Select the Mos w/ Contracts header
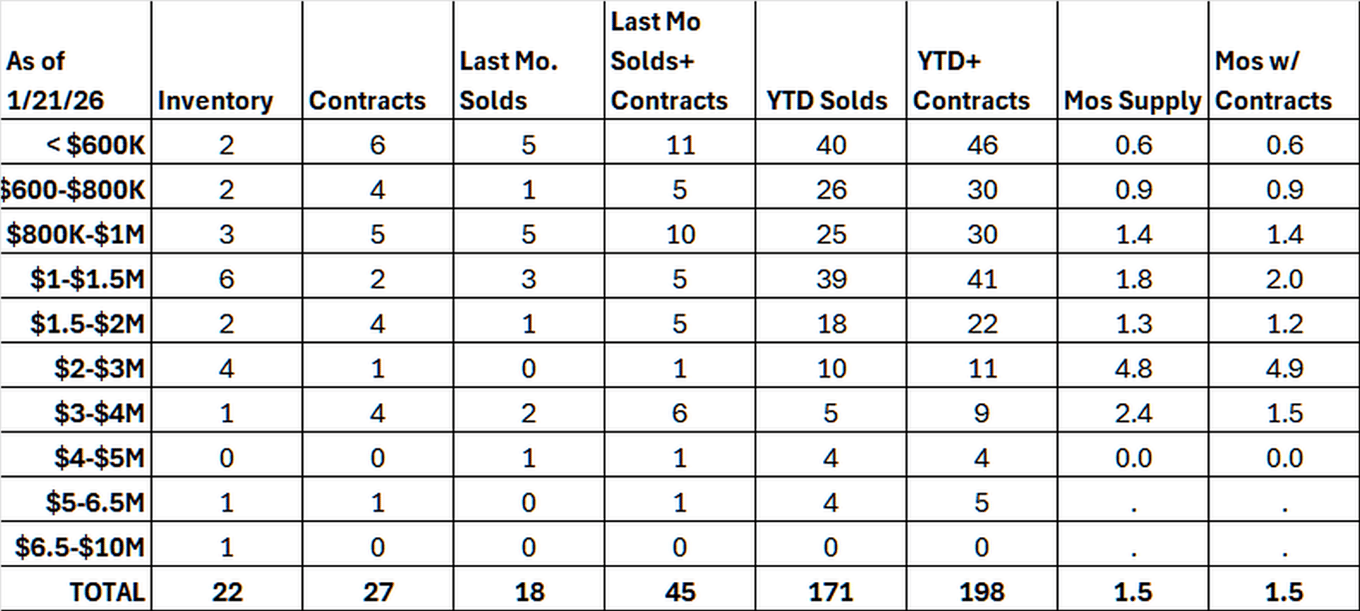This screenshot has width=1360, height=611. coord(1273,81)
